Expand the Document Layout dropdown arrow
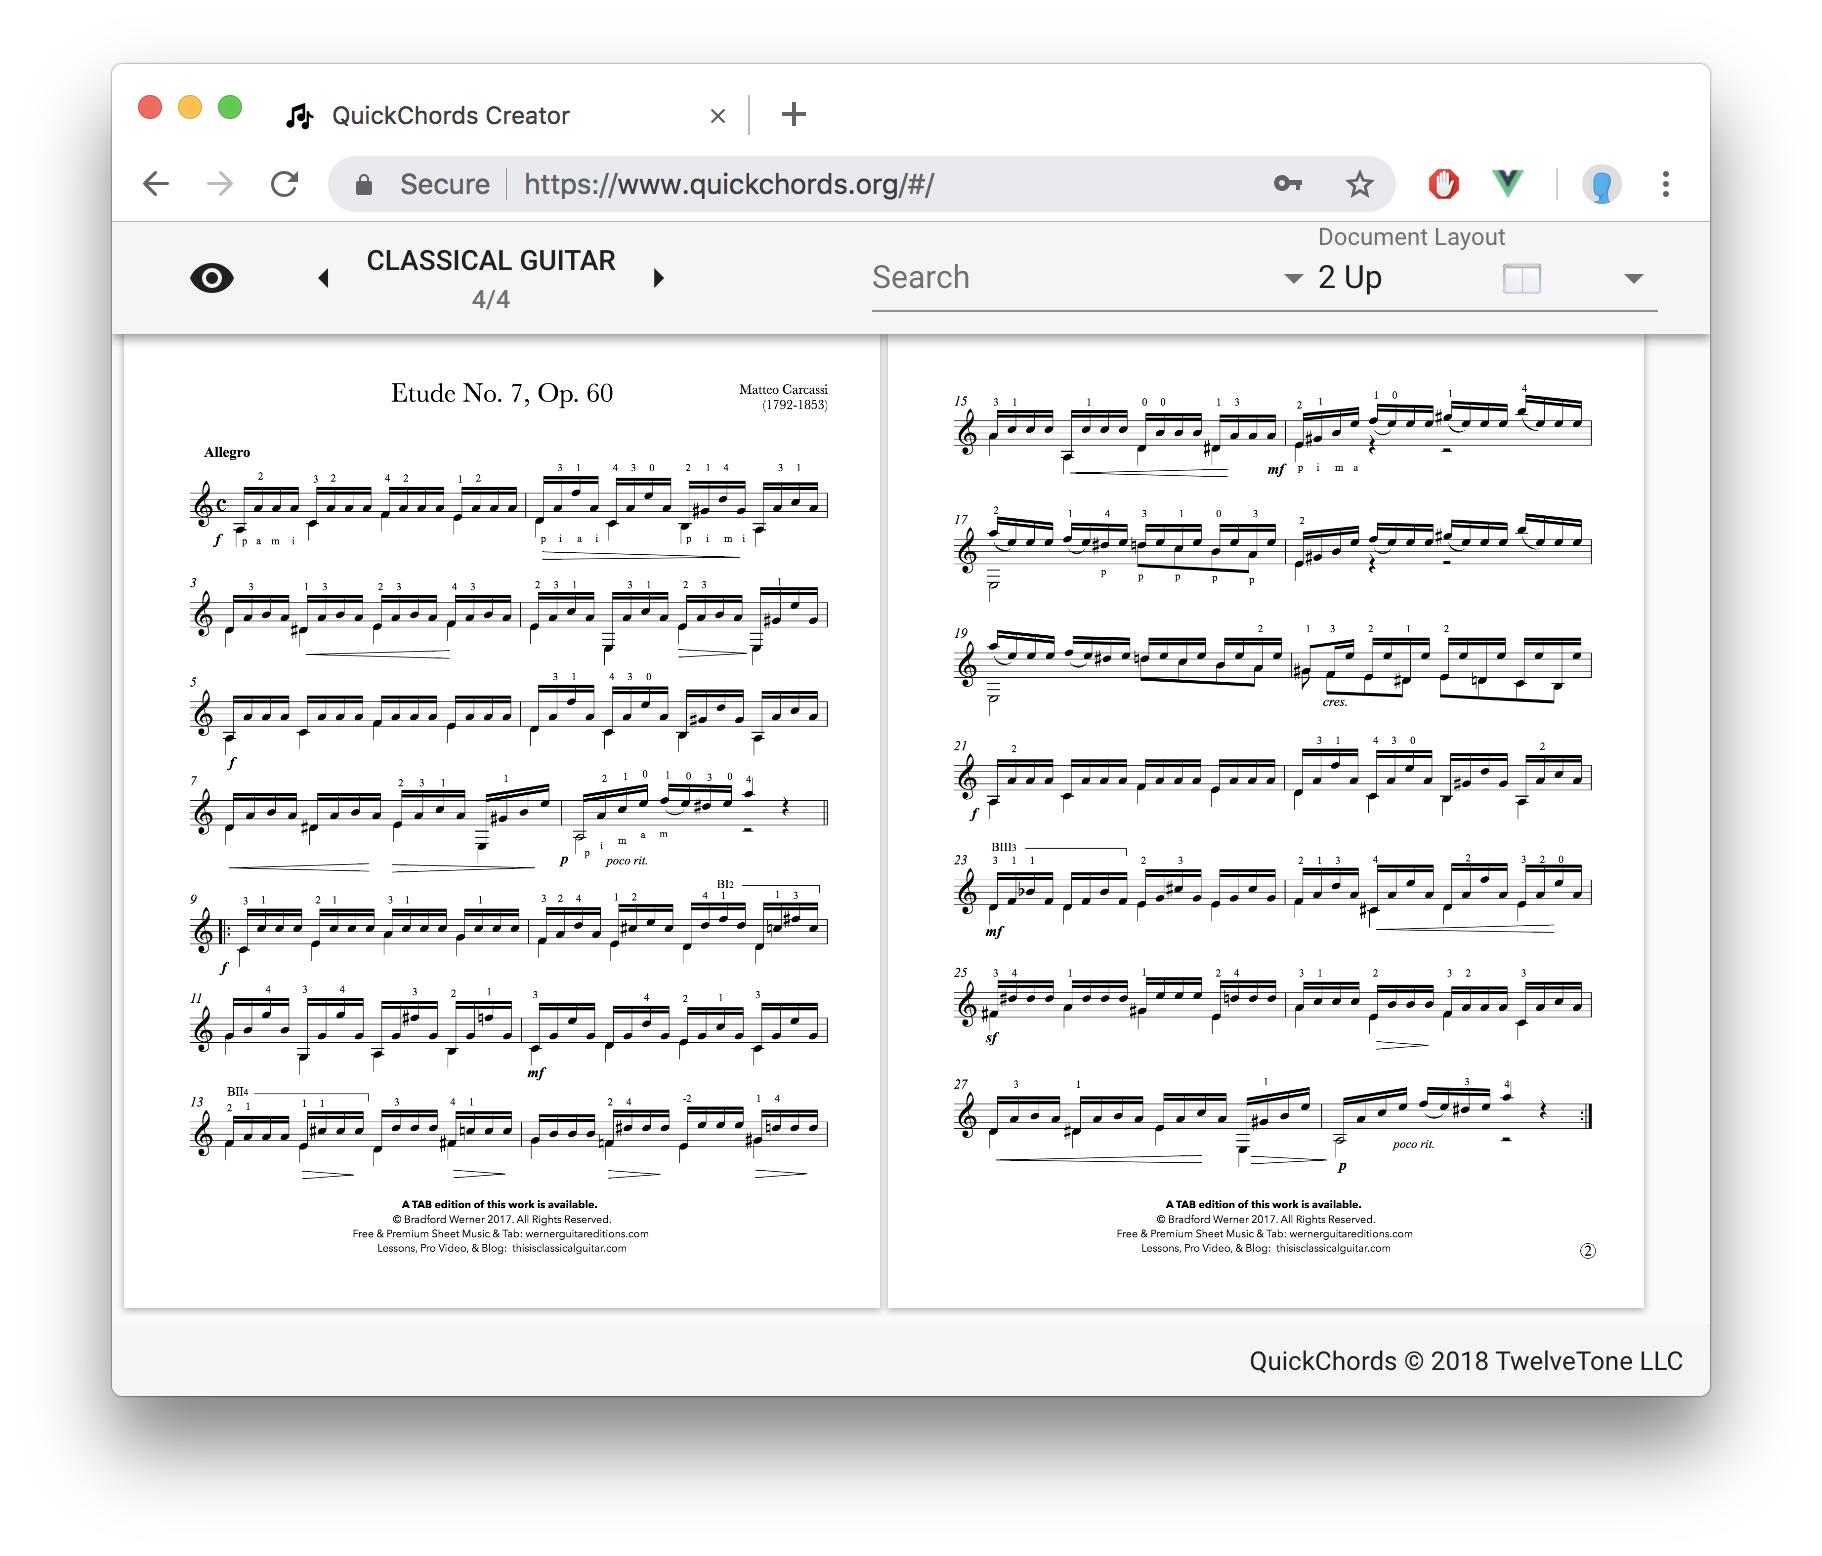The height and width of the screenshot is (1556, 1822). point(1633,278)
